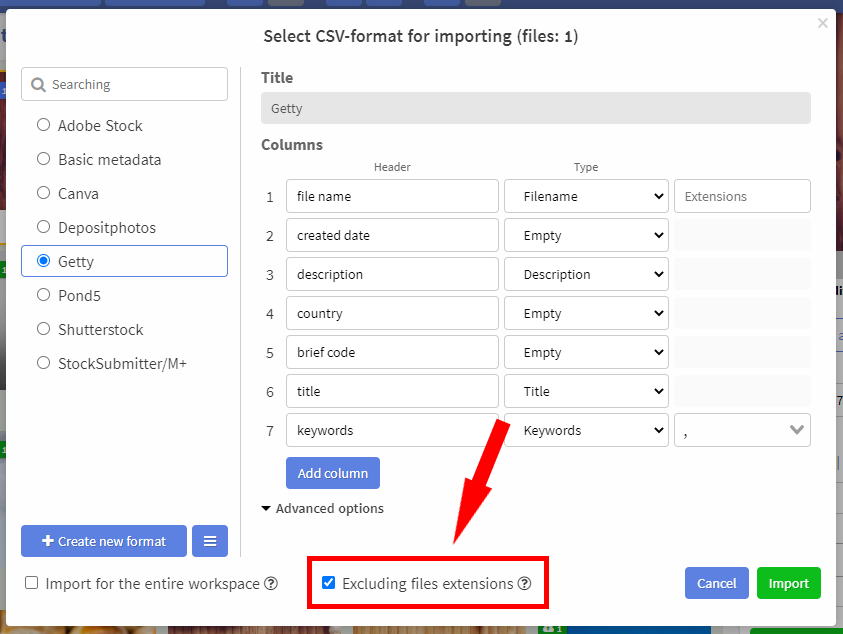The width and height of the screenshot is (843, 634).
Task: Focus the Searching input field
Action: [125, 84]
